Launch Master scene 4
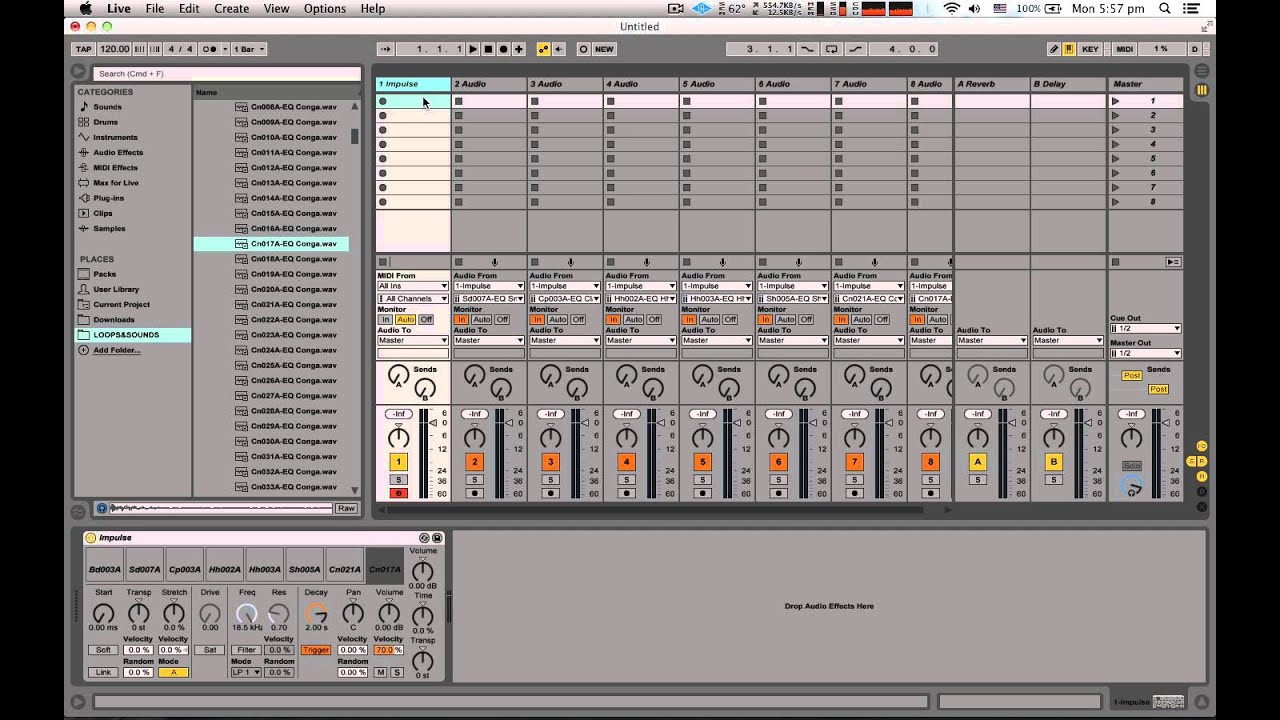The height and width of the screenshot is (720, 1280). pyautogui.click(x=1116, y=144)
